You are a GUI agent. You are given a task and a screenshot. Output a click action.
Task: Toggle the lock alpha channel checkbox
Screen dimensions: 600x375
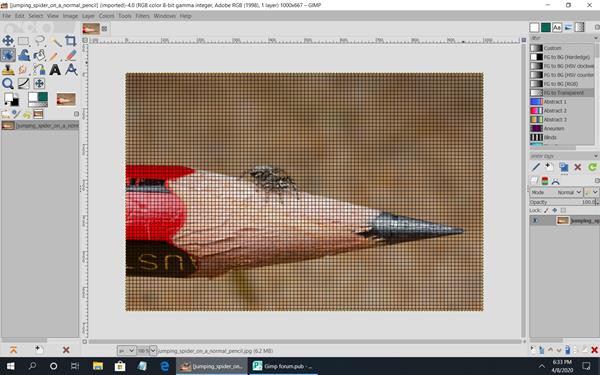(563, 210)
